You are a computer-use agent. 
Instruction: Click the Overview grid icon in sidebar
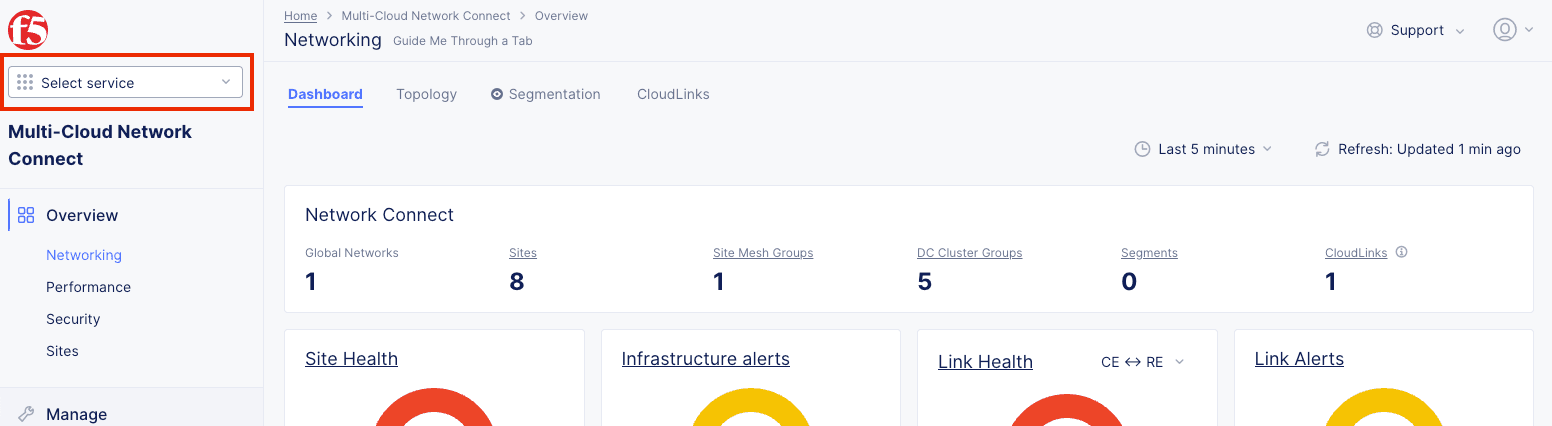[x=27, y=215]
